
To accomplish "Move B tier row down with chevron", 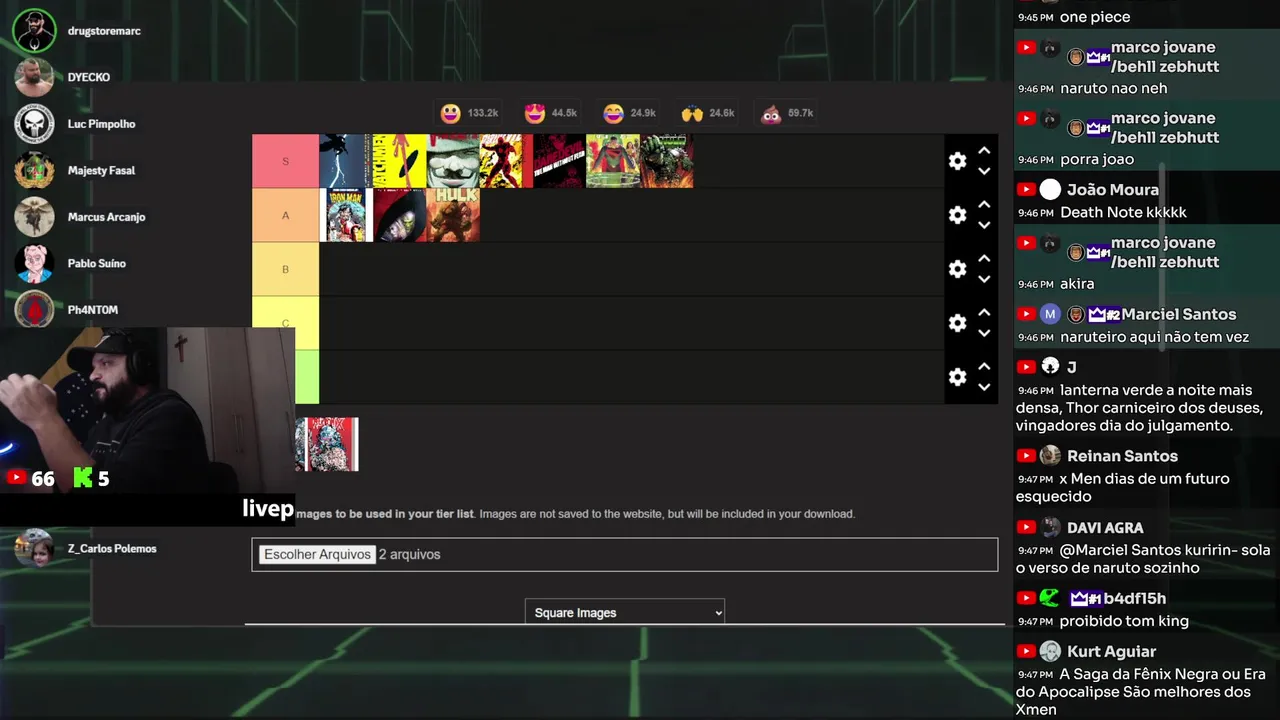I will 984,280.
